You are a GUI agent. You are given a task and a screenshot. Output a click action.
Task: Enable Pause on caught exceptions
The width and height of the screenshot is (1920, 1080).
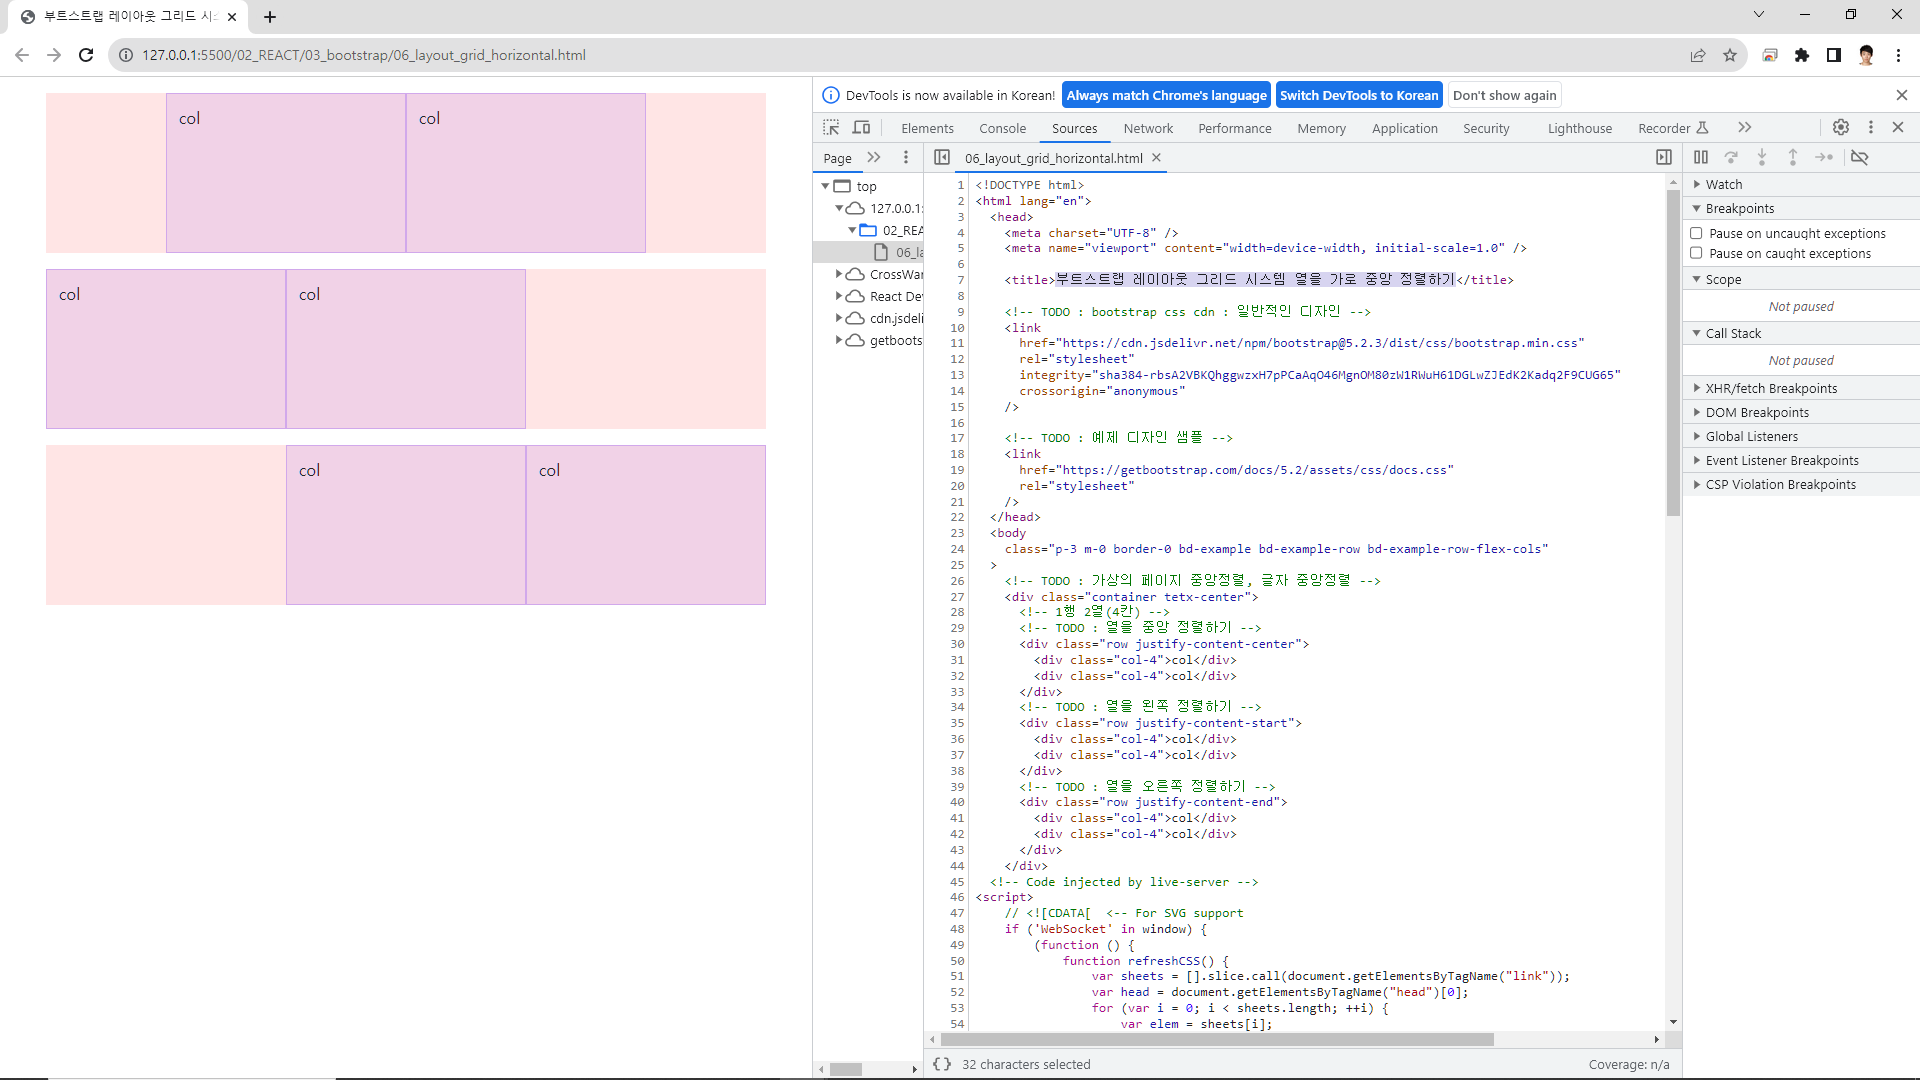tap(1697, 253)
